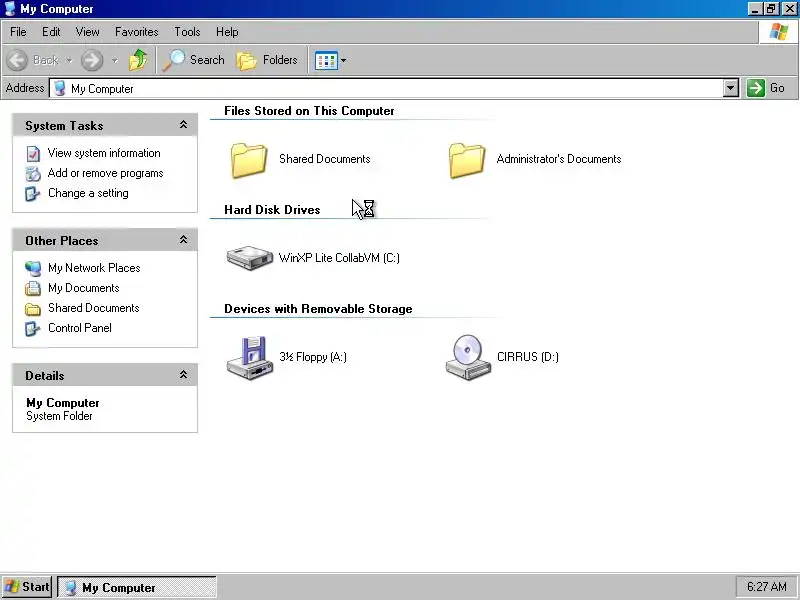
Task: Click the My Computer icon in address bar
Action: pyautogui.click(x=60, y=88)
